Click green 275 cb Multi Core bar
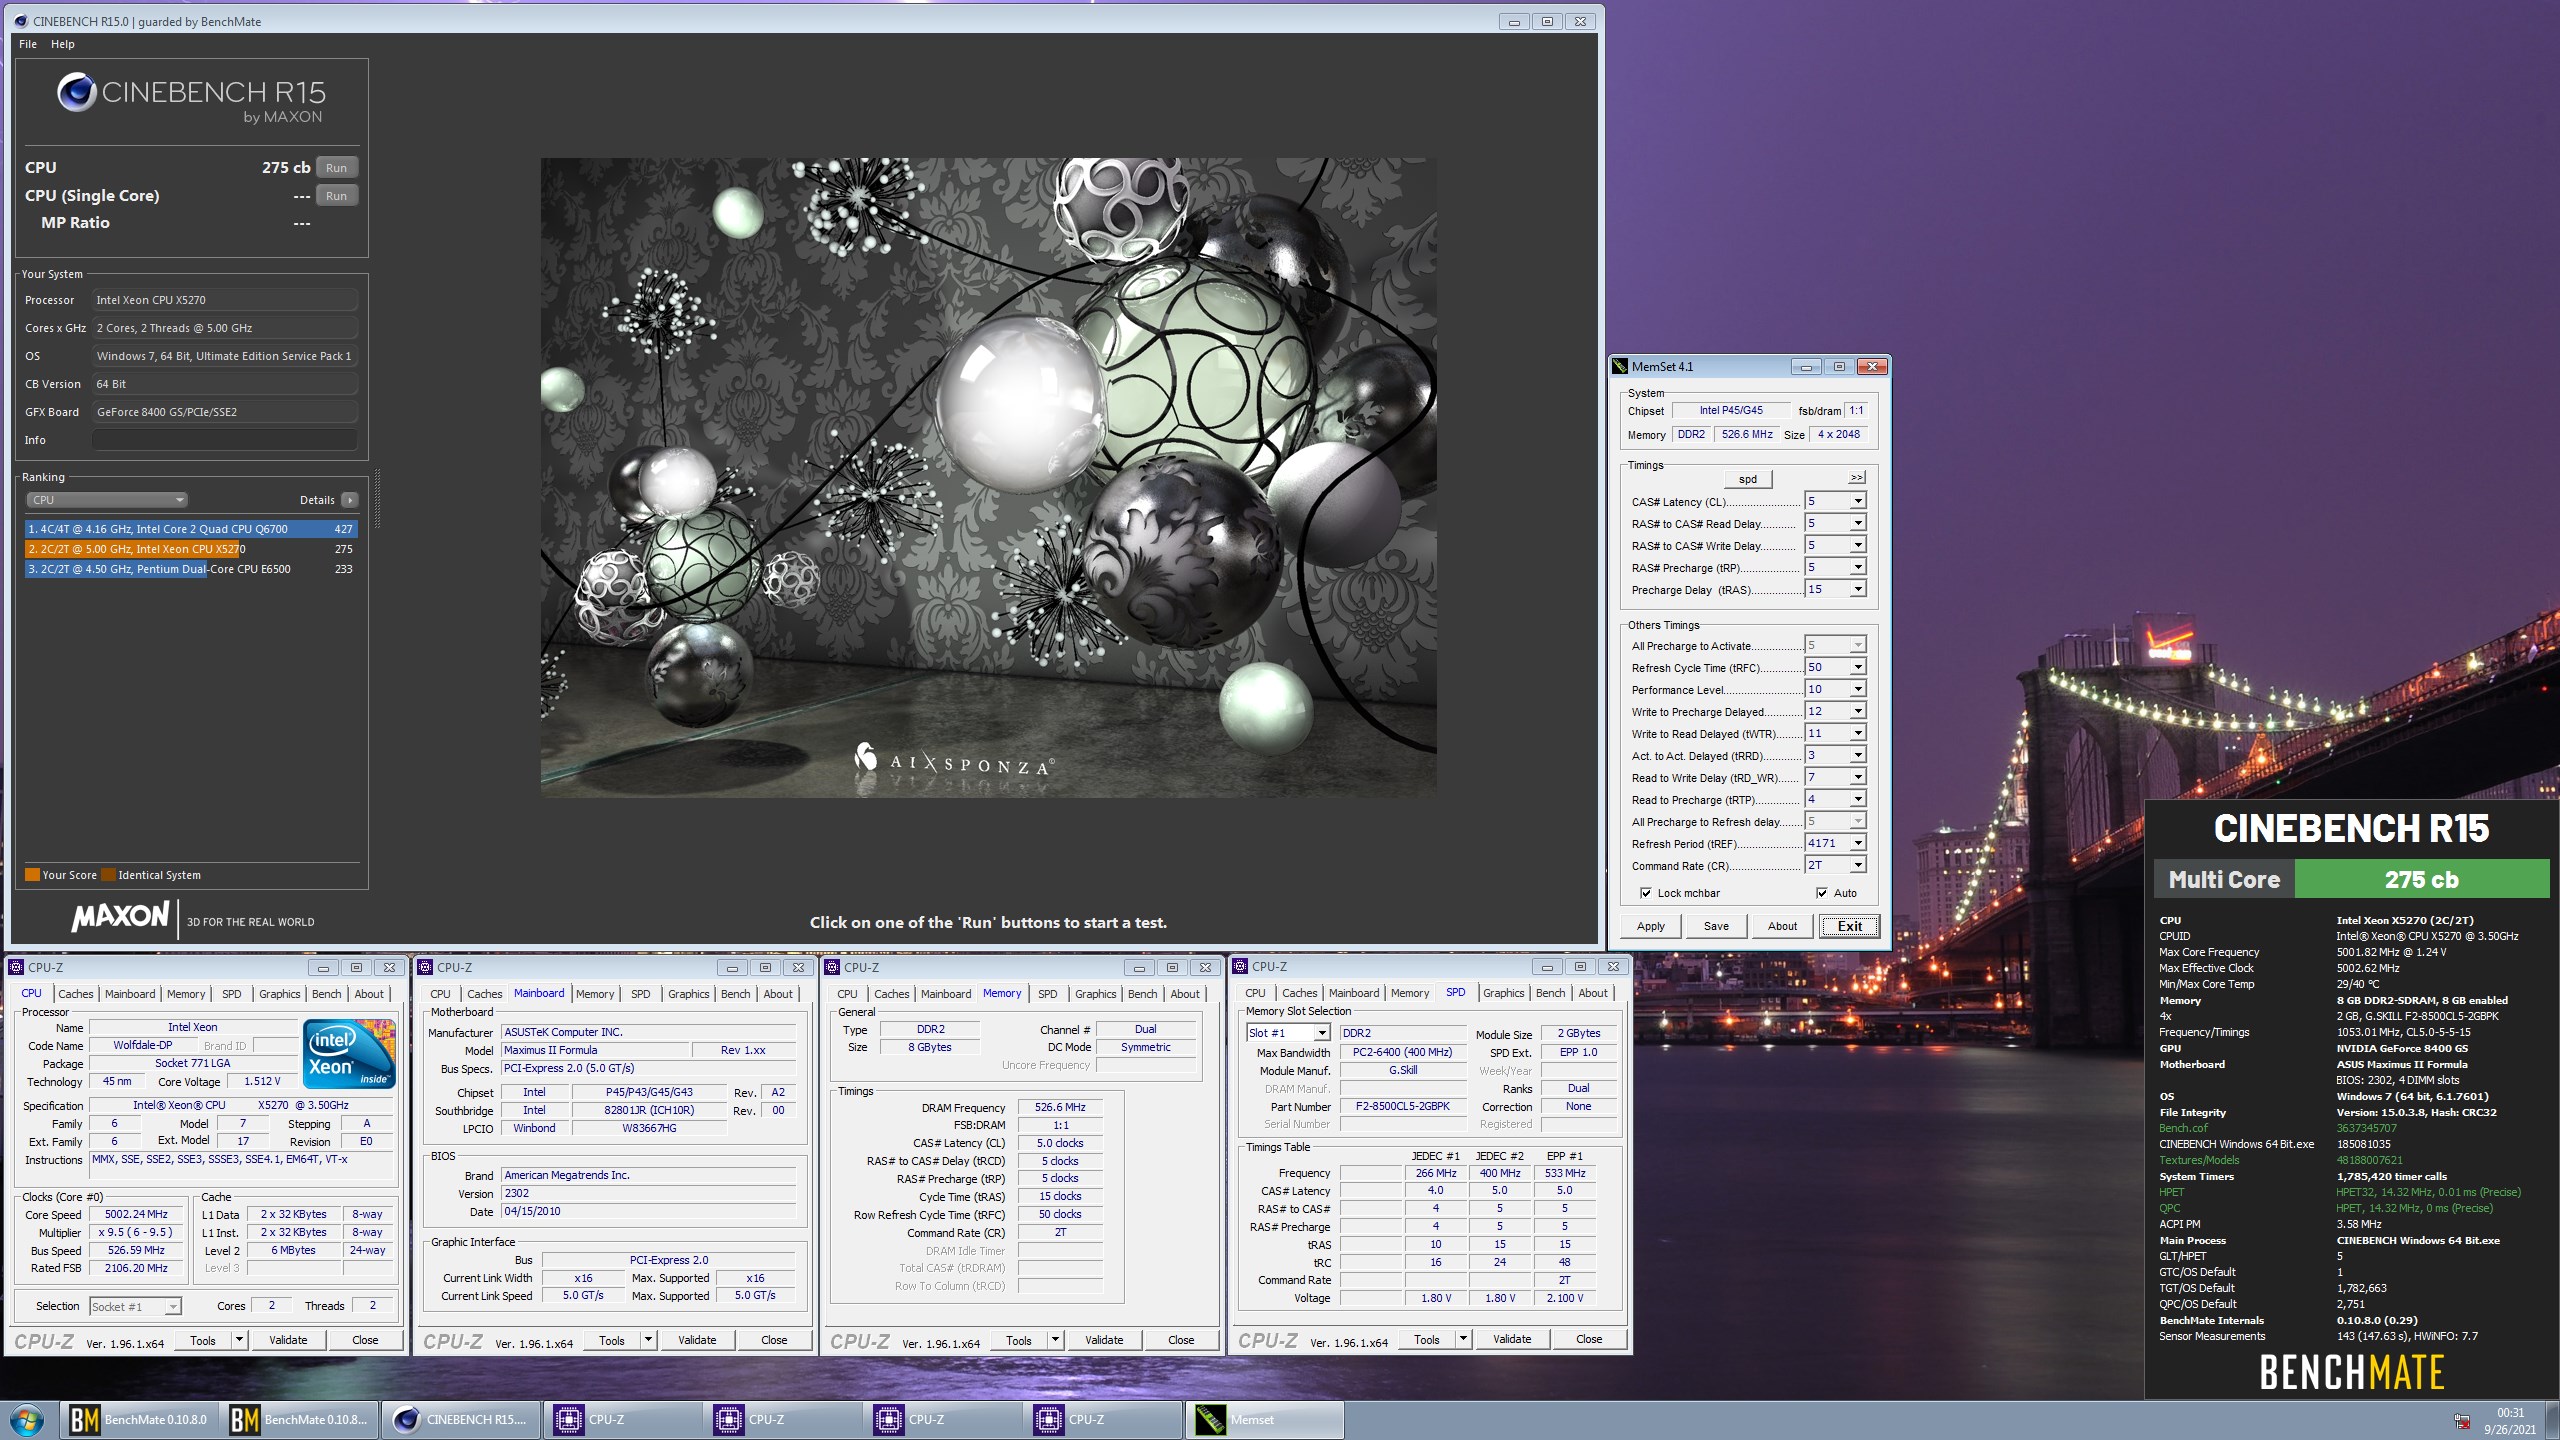The height and width of the screenshot is (1440, 2560). pyautogui.click(x=2421, y=879)
